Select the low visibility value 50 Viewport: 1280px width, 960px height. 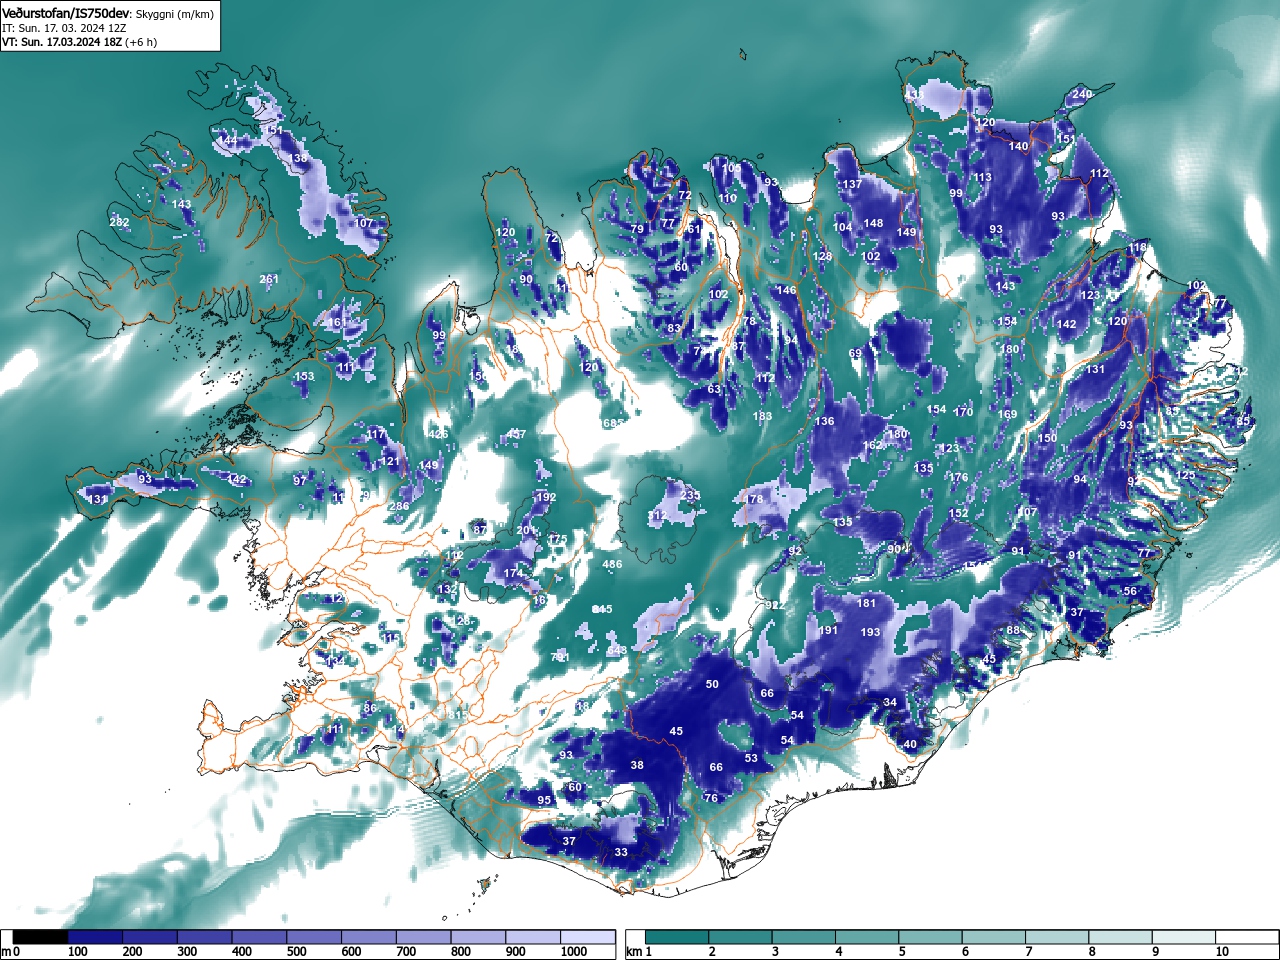[x=712, y=685]
